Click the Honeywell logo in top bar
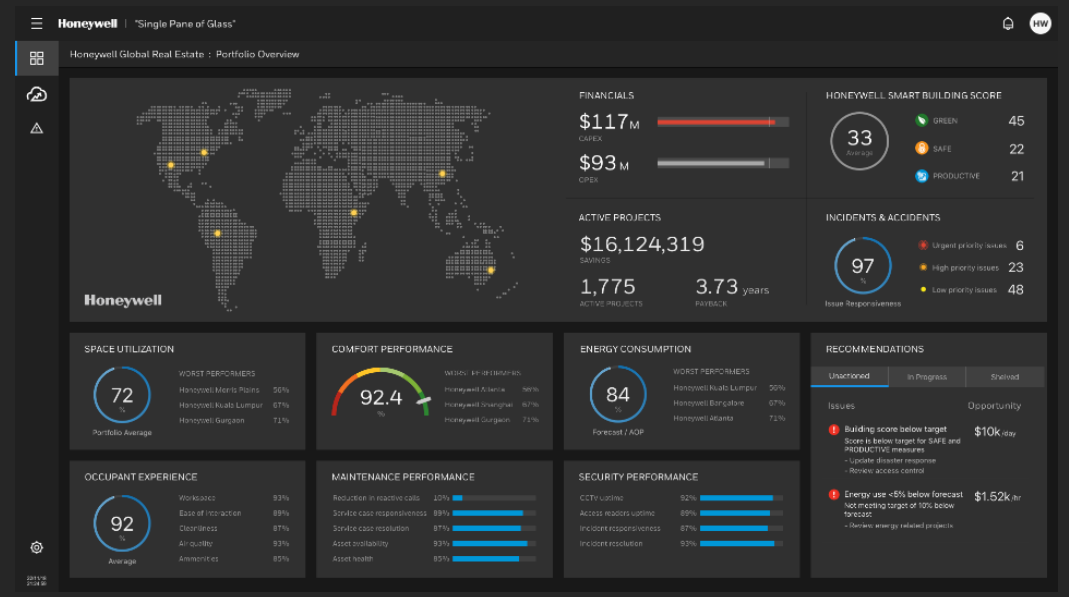Viewport: 1069px width, 597px height. [x=87, y=24]
